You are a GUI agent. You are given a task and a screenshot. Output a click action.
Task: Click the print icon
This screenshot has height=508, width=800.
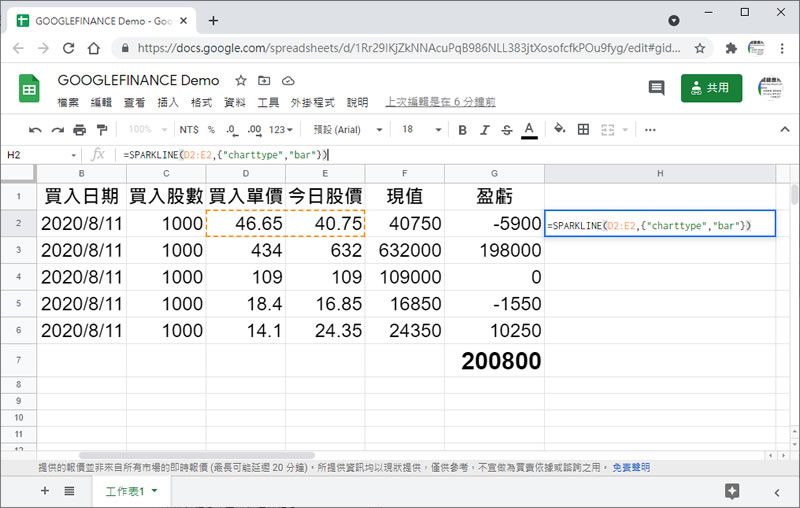coord(80,130)
